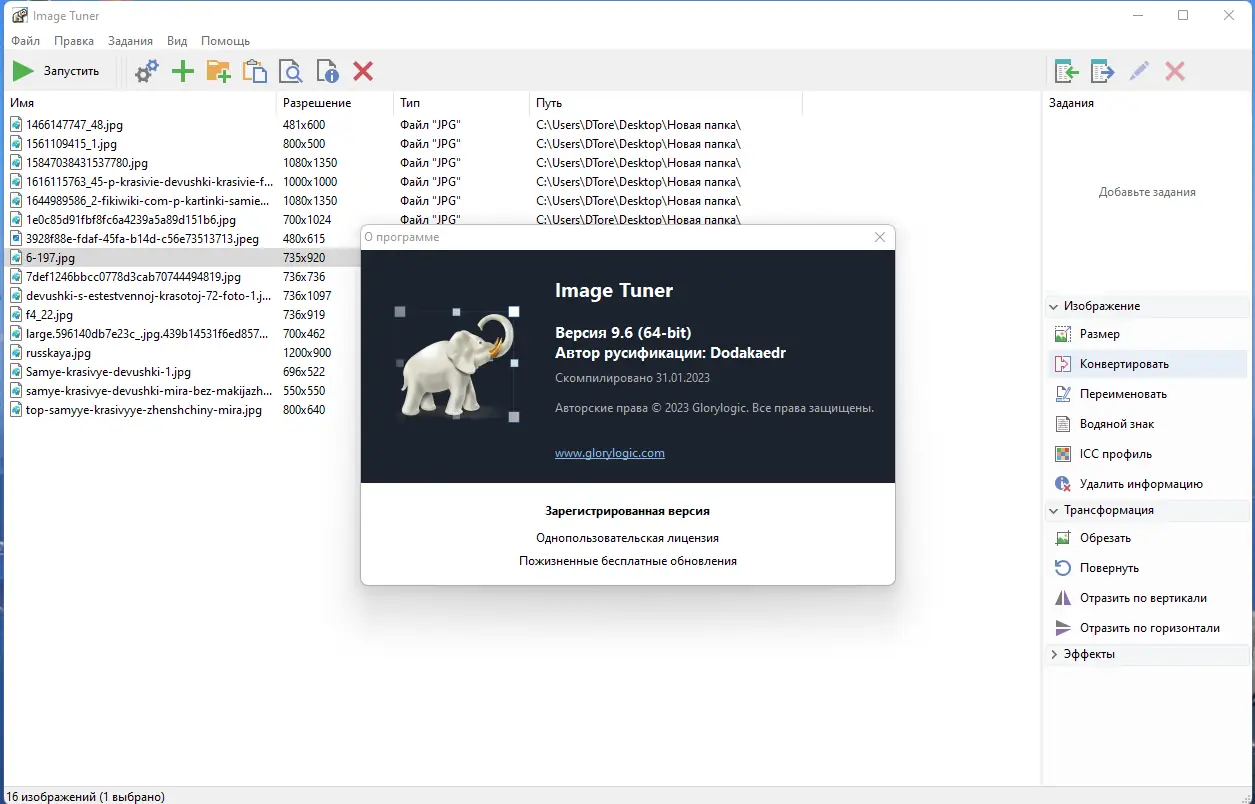Select the Повернуть transformation
1255x804 pixels.
[1112, 567]
